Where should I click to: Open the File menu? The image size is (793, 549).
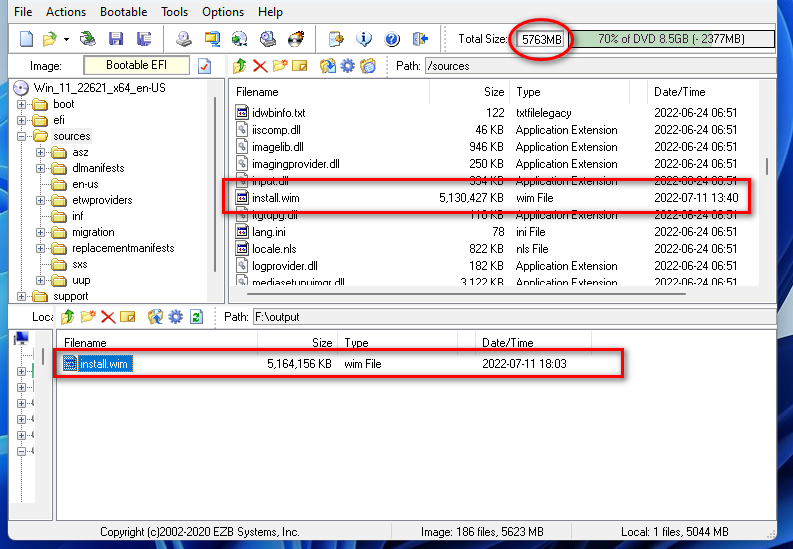(x=23, y=12)
